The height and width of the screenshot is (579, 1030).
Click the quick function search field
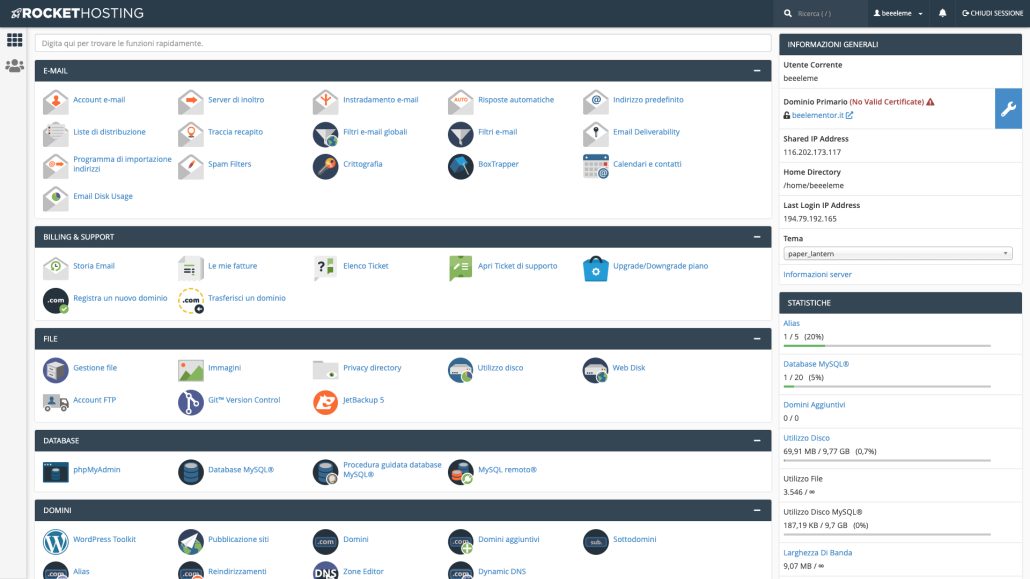point(400,43)
